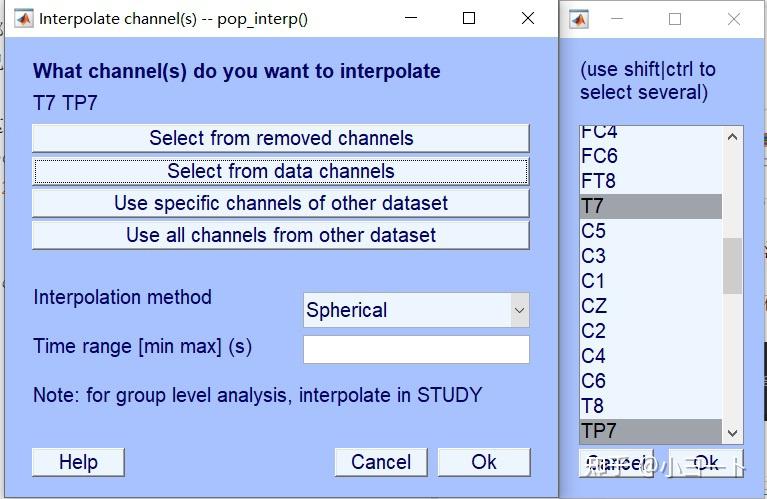Viewport: 767px width, 499px height.
Task: Open Help for pop_interp
Action: coord(78,462)
